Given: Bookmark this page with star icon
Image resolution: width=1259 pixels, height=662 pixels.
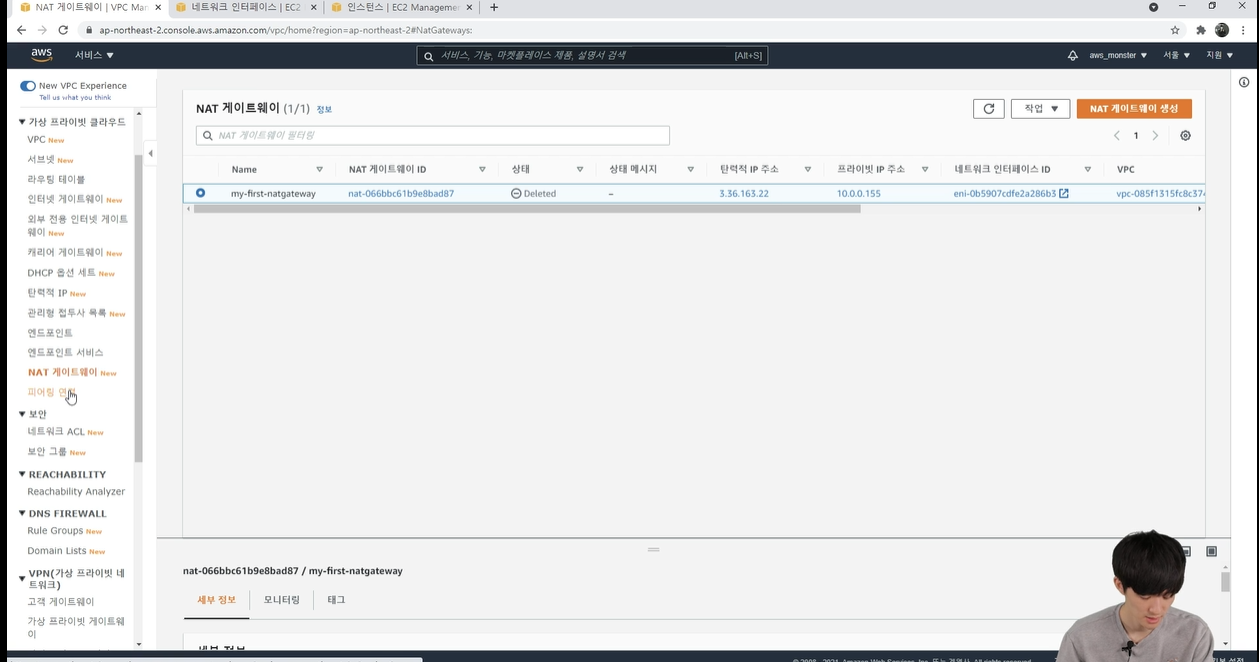Looking at the screenshot, I should click(x=1175, y=30).
